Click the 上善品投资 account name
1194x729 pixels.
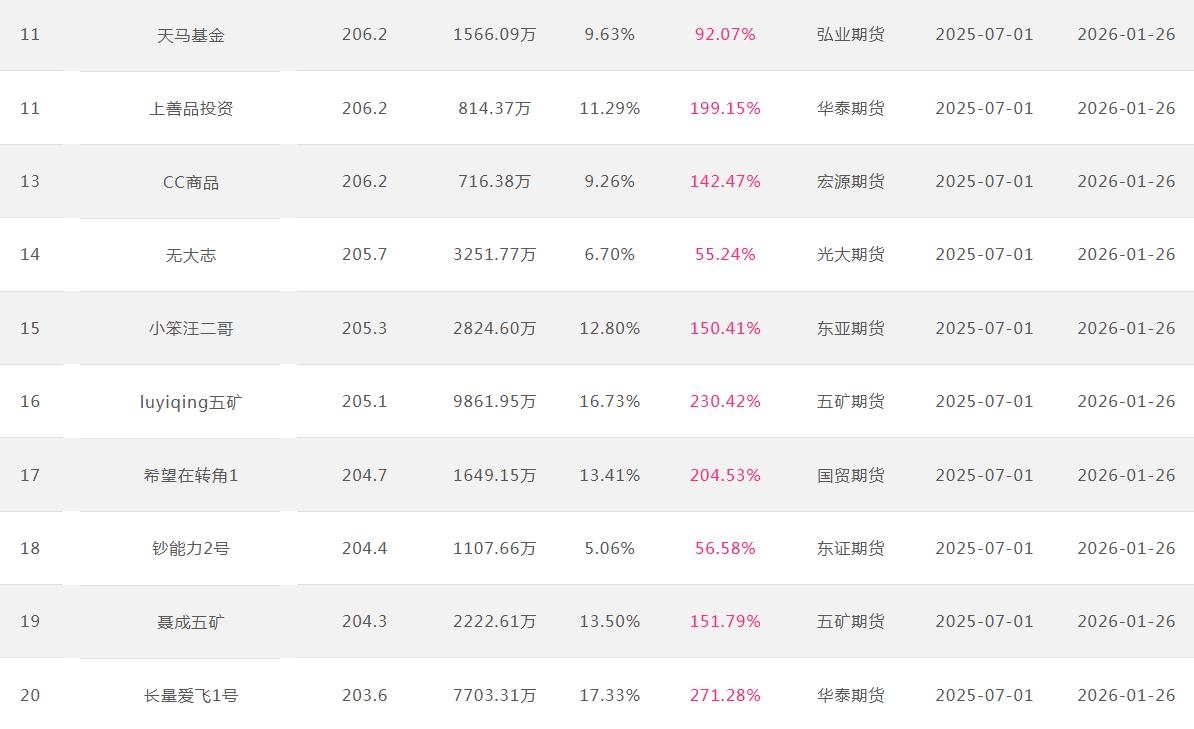190,108
